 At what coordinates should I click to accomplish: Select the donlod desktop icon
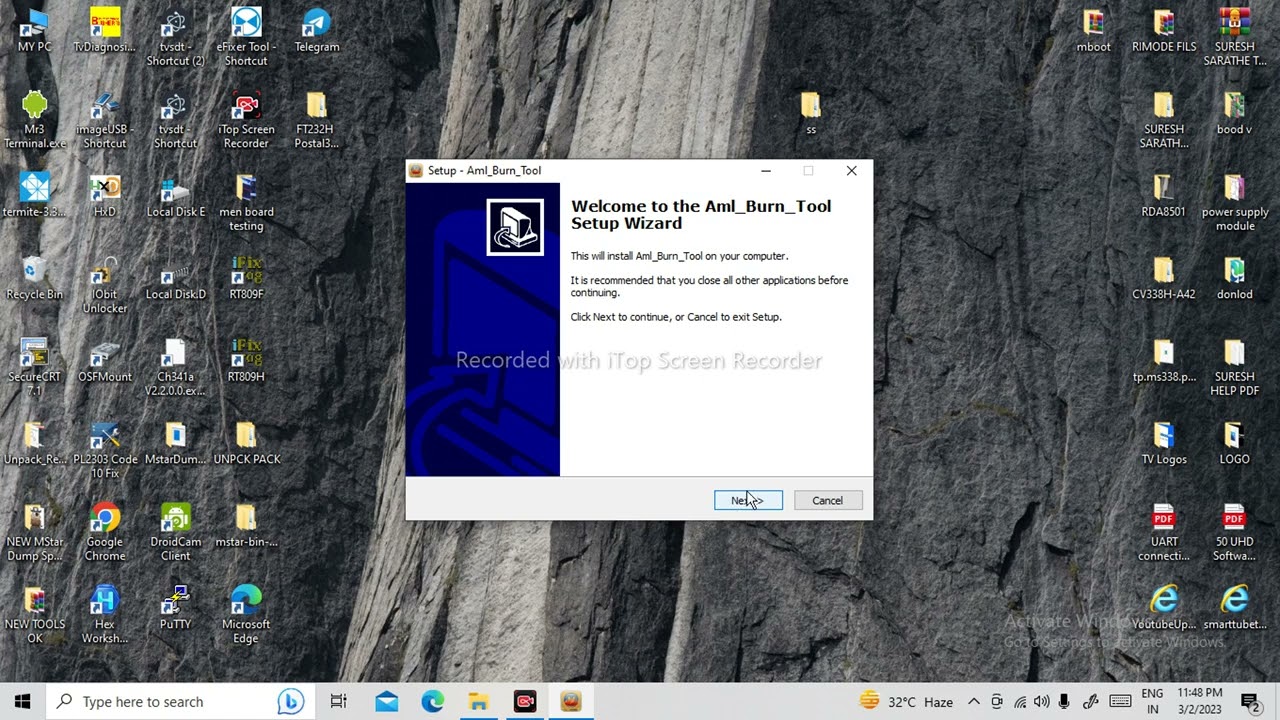point(1234,277)
